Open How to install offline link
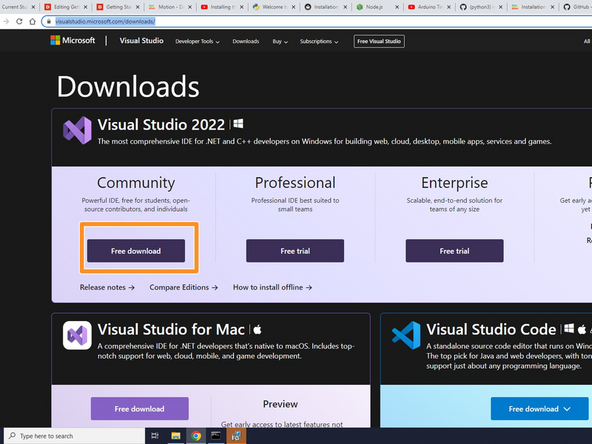This screenshot has height=444, width=592. [x=272, y=287]
